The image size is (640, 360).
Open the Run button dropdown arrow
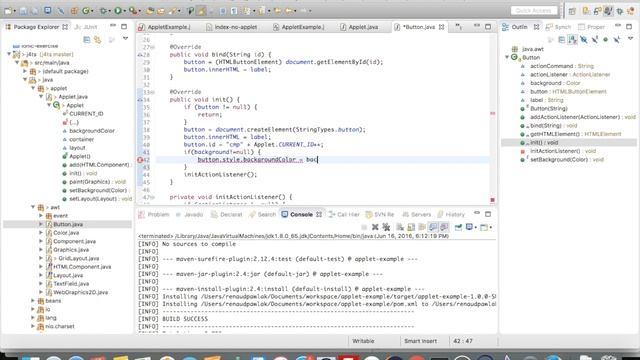click(x=124, y=11)
